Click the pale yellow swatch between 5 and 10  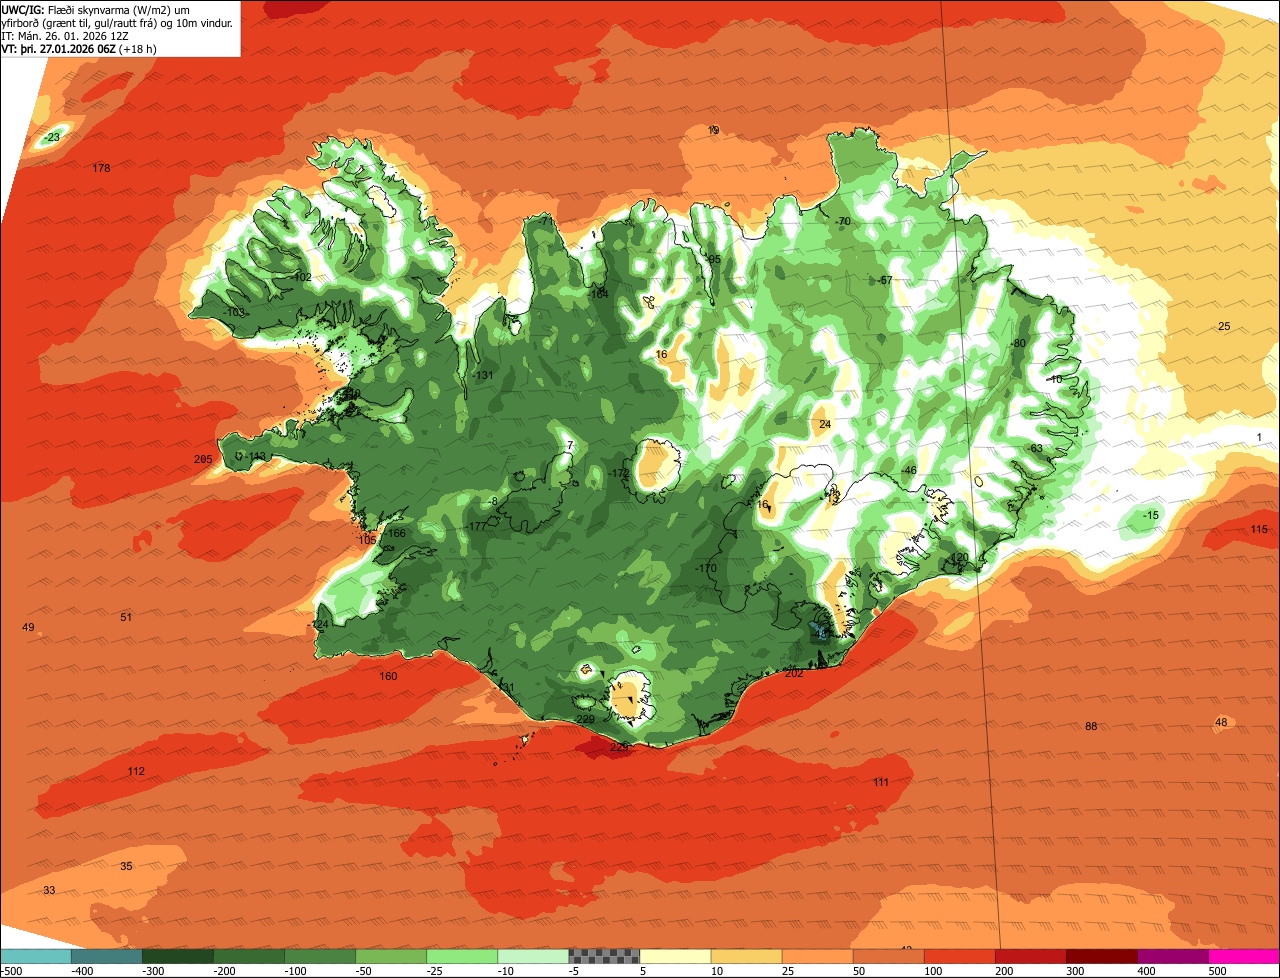675,956
